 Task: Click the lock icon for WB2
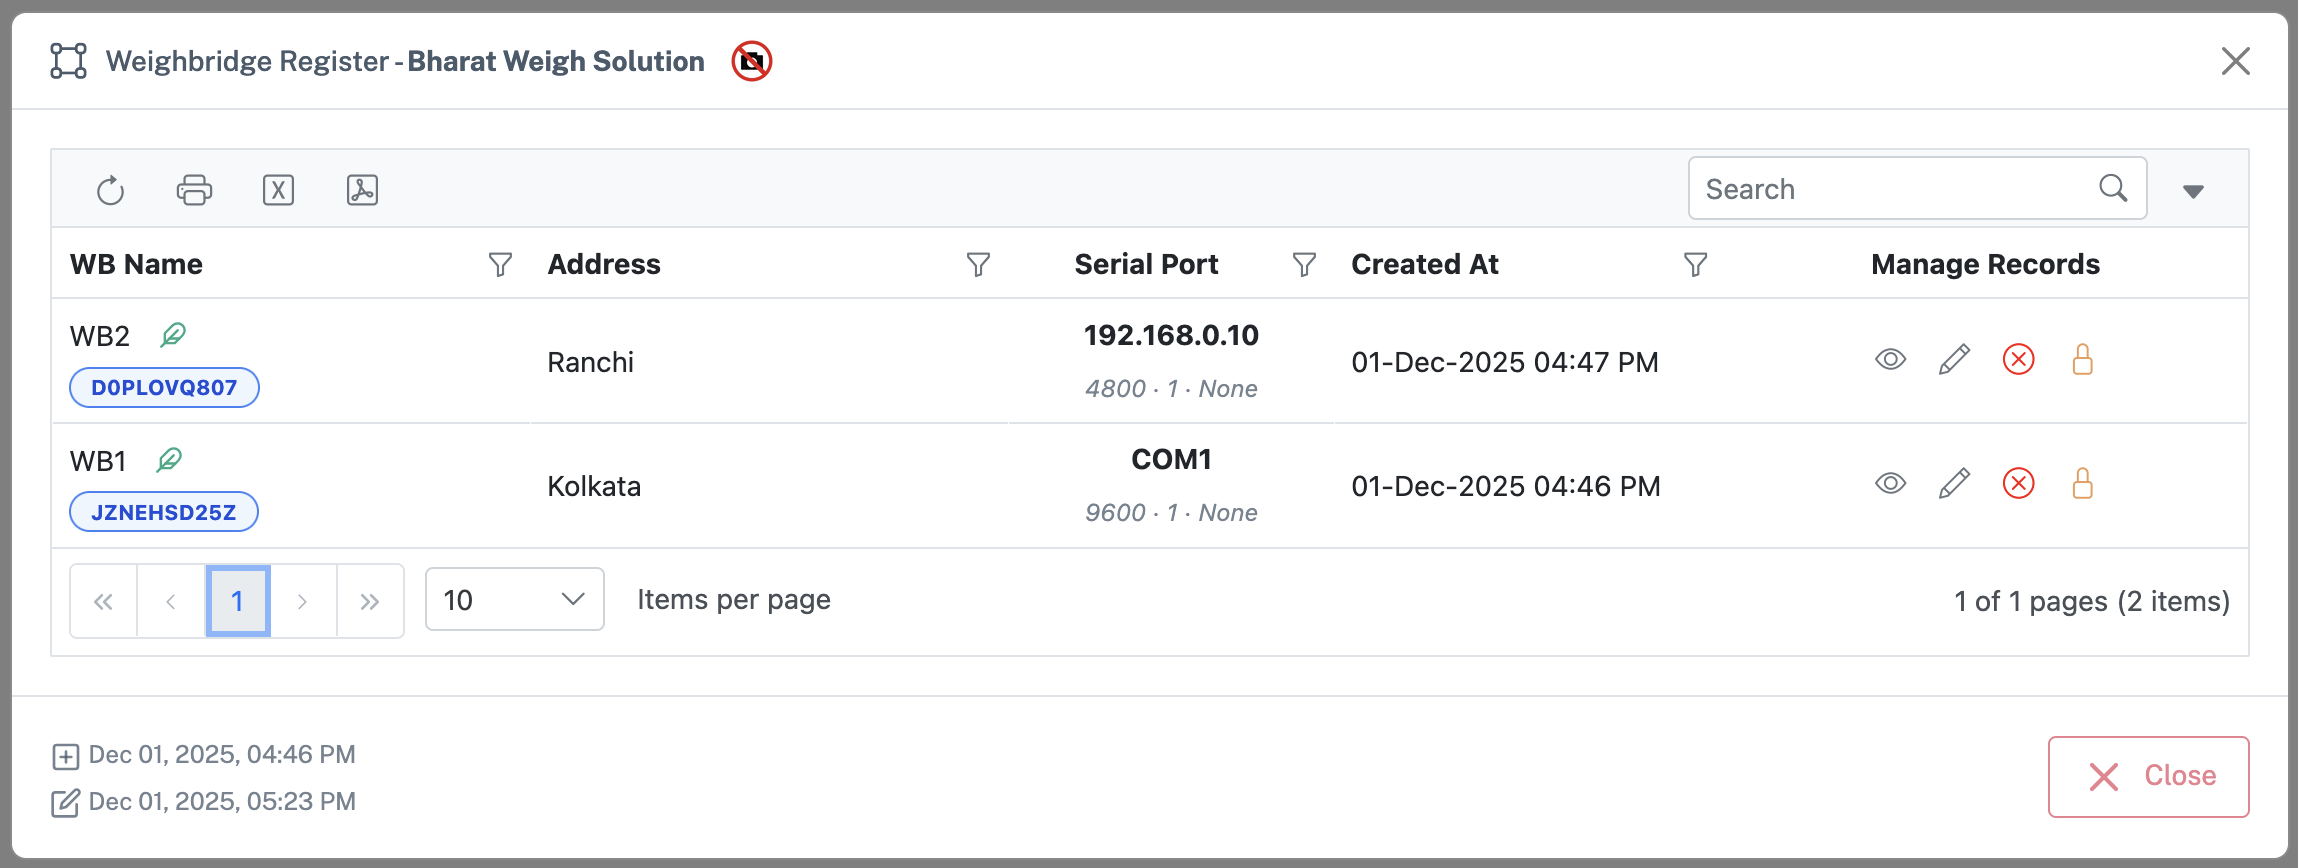(x=2082, y=360)
